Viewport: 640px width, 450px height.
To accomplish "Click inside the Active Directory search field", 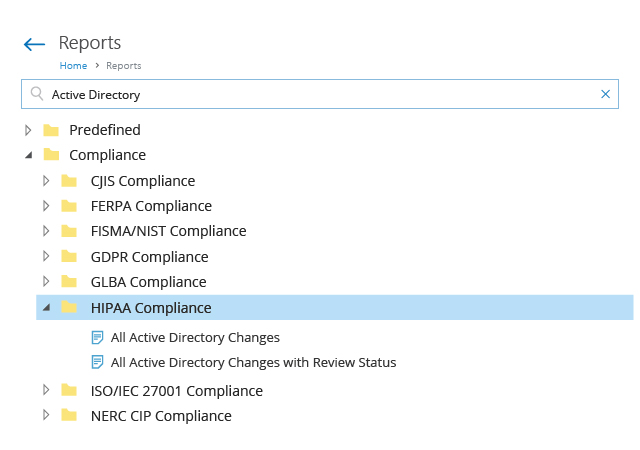I will coord(320,94).
